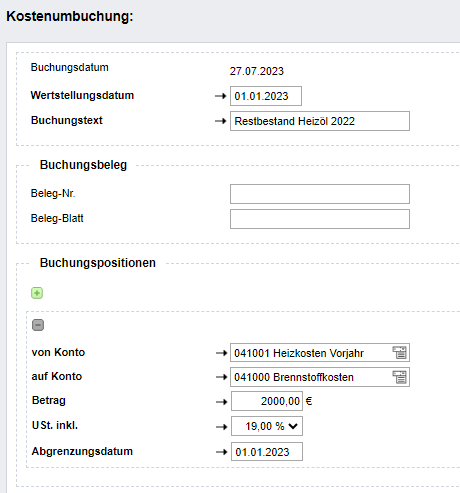Screen dimensions: 460x493
Task: Click the € symbol next to Betrag
Action: 309,401
